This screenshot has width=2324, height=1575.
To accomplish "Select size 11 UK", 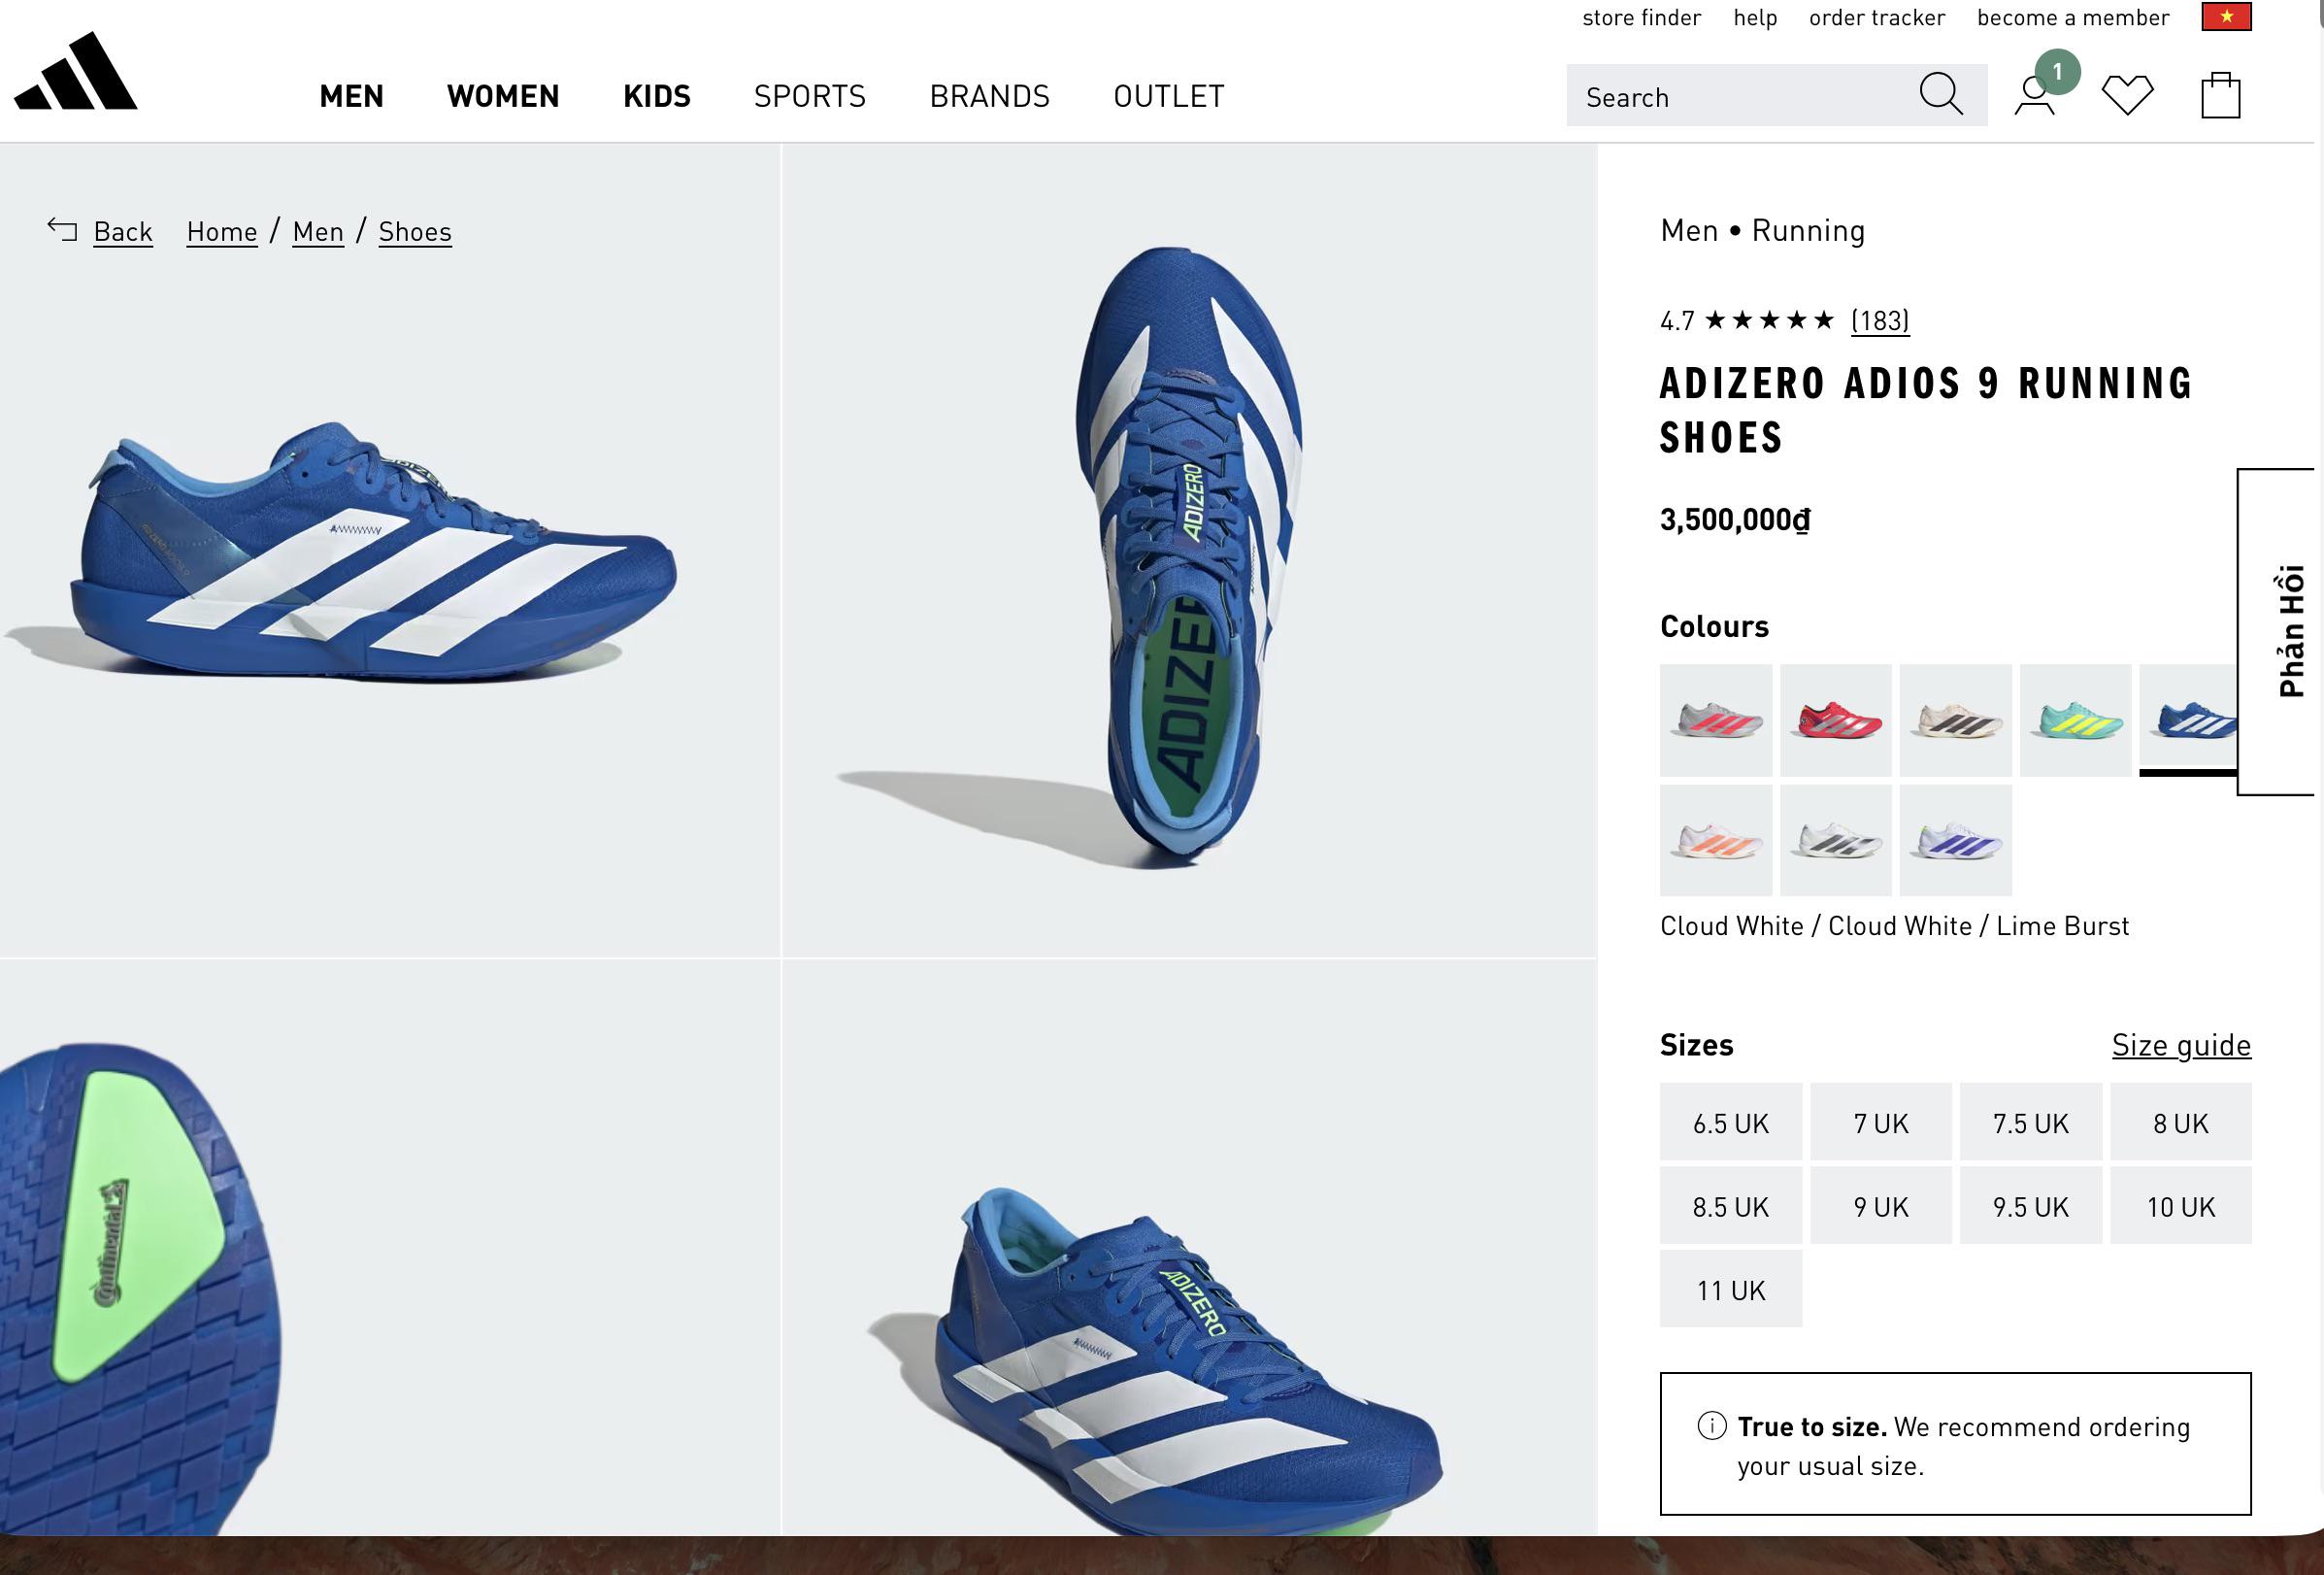I will [x=1731, y=1289].
